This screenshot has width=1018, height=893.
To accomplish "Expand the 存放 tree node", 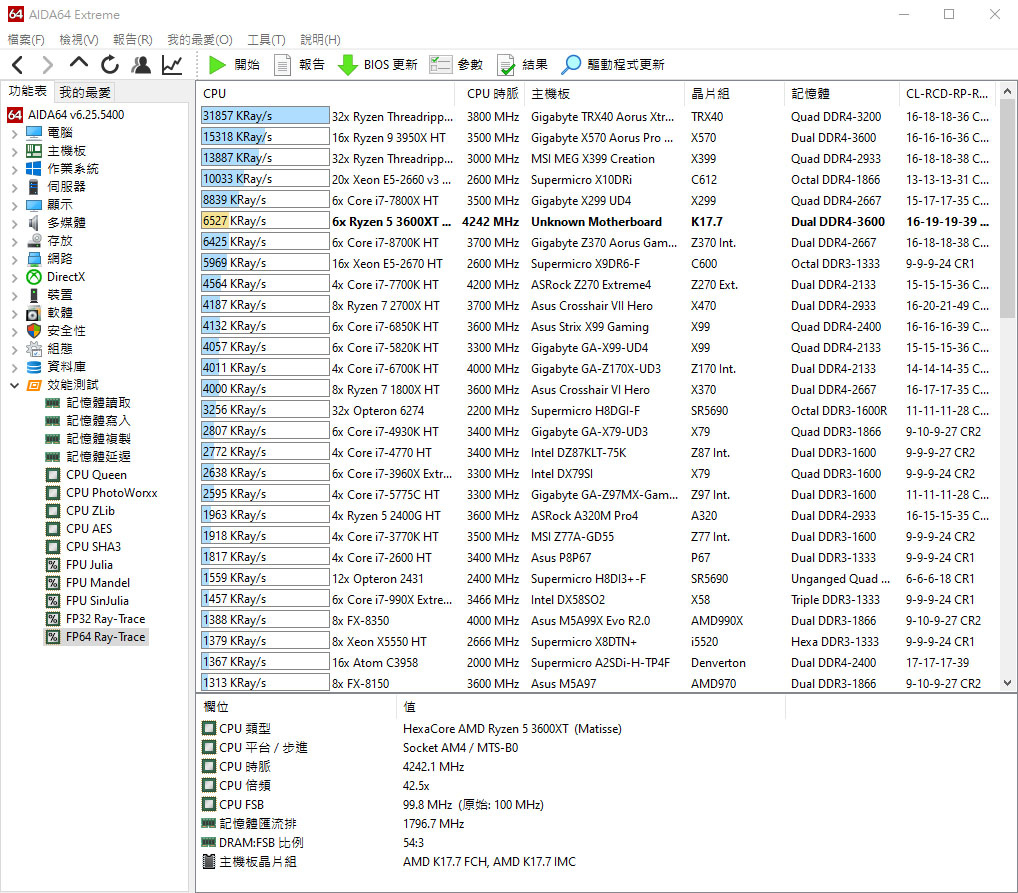I will [x=14, y=241].
